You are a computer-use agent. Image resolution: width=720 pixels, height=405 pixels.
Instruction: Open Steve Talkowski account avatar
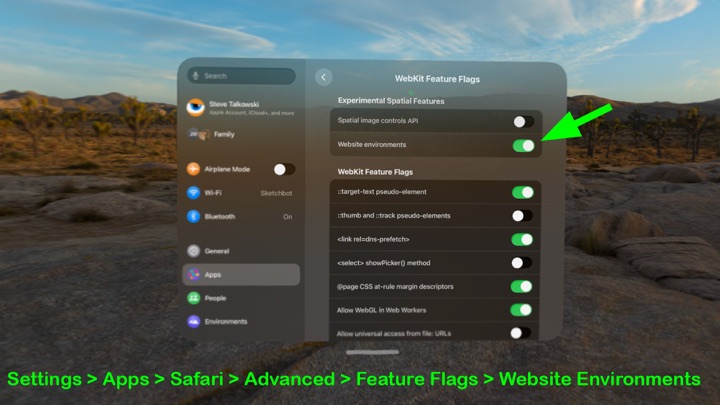tap(195, 107)
